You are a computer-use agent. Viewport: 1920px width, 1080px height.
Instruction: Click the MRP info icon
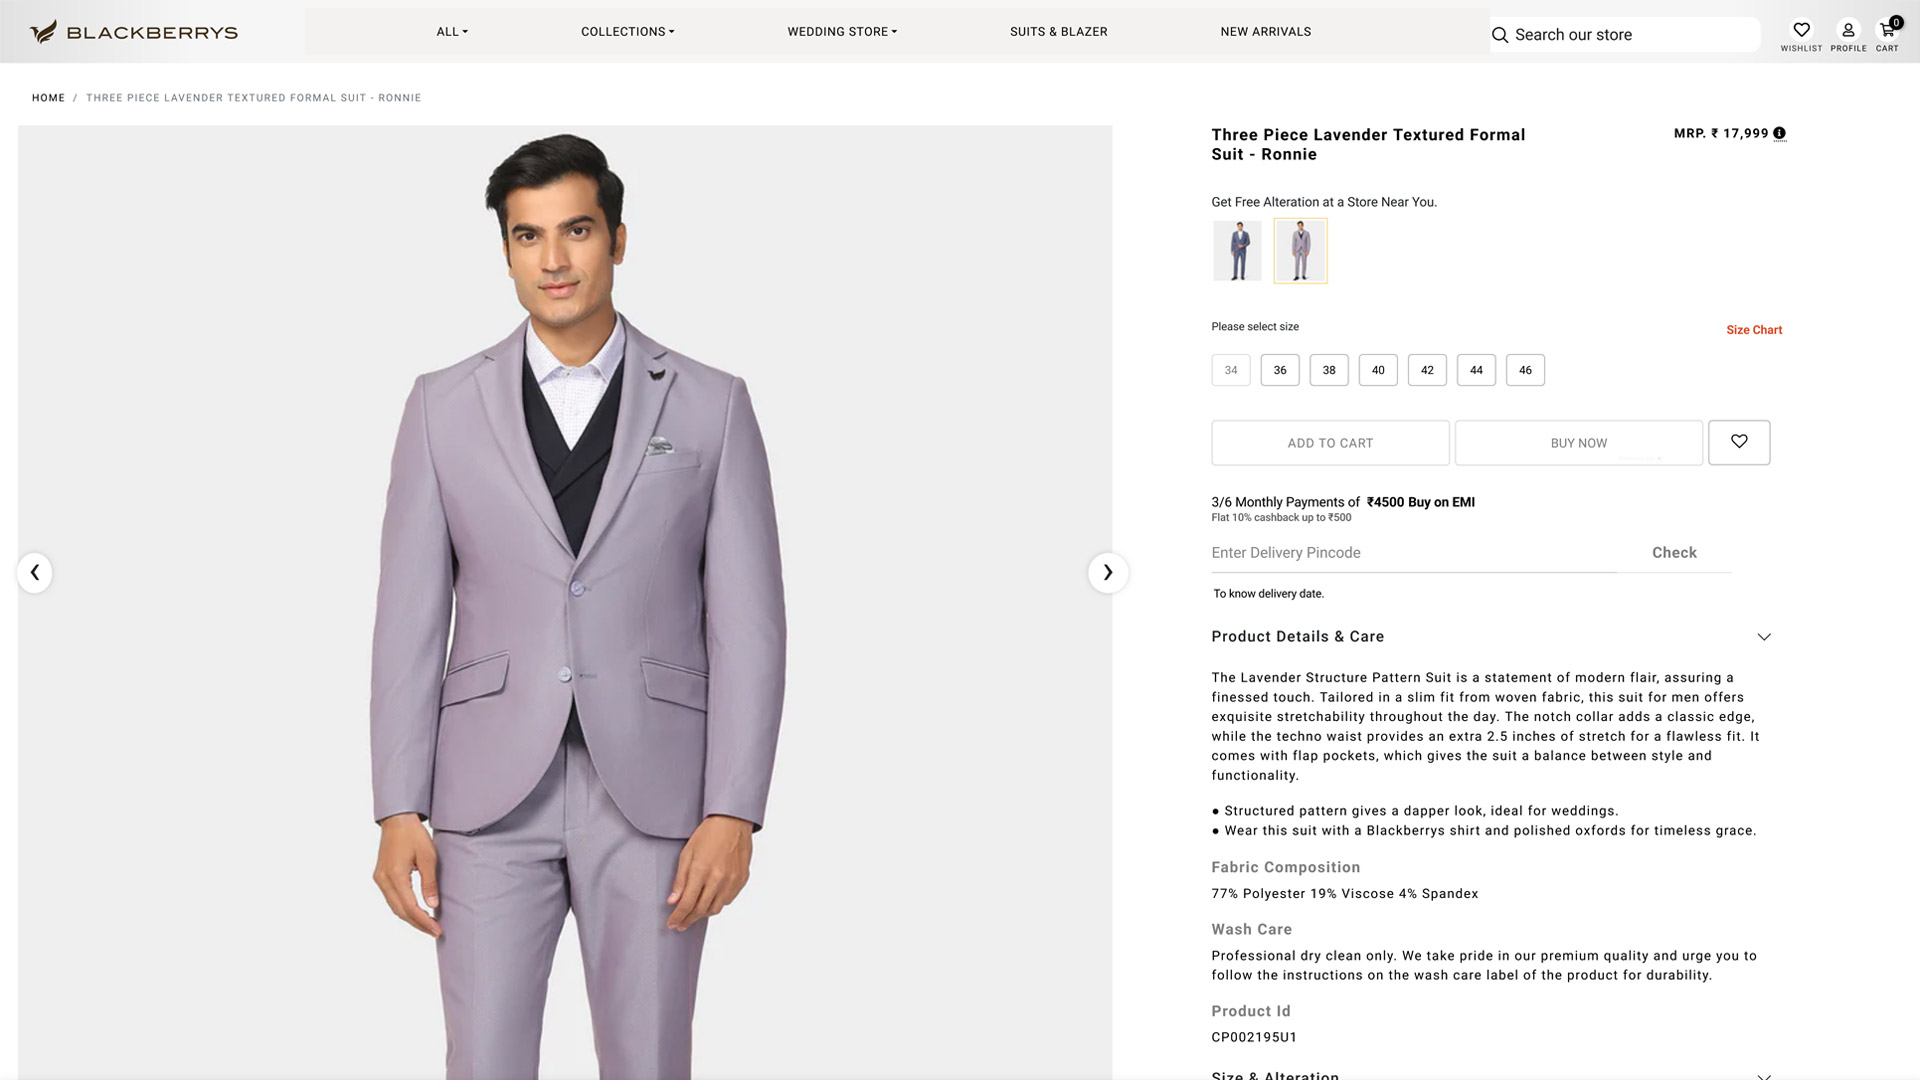(1779, 133)
